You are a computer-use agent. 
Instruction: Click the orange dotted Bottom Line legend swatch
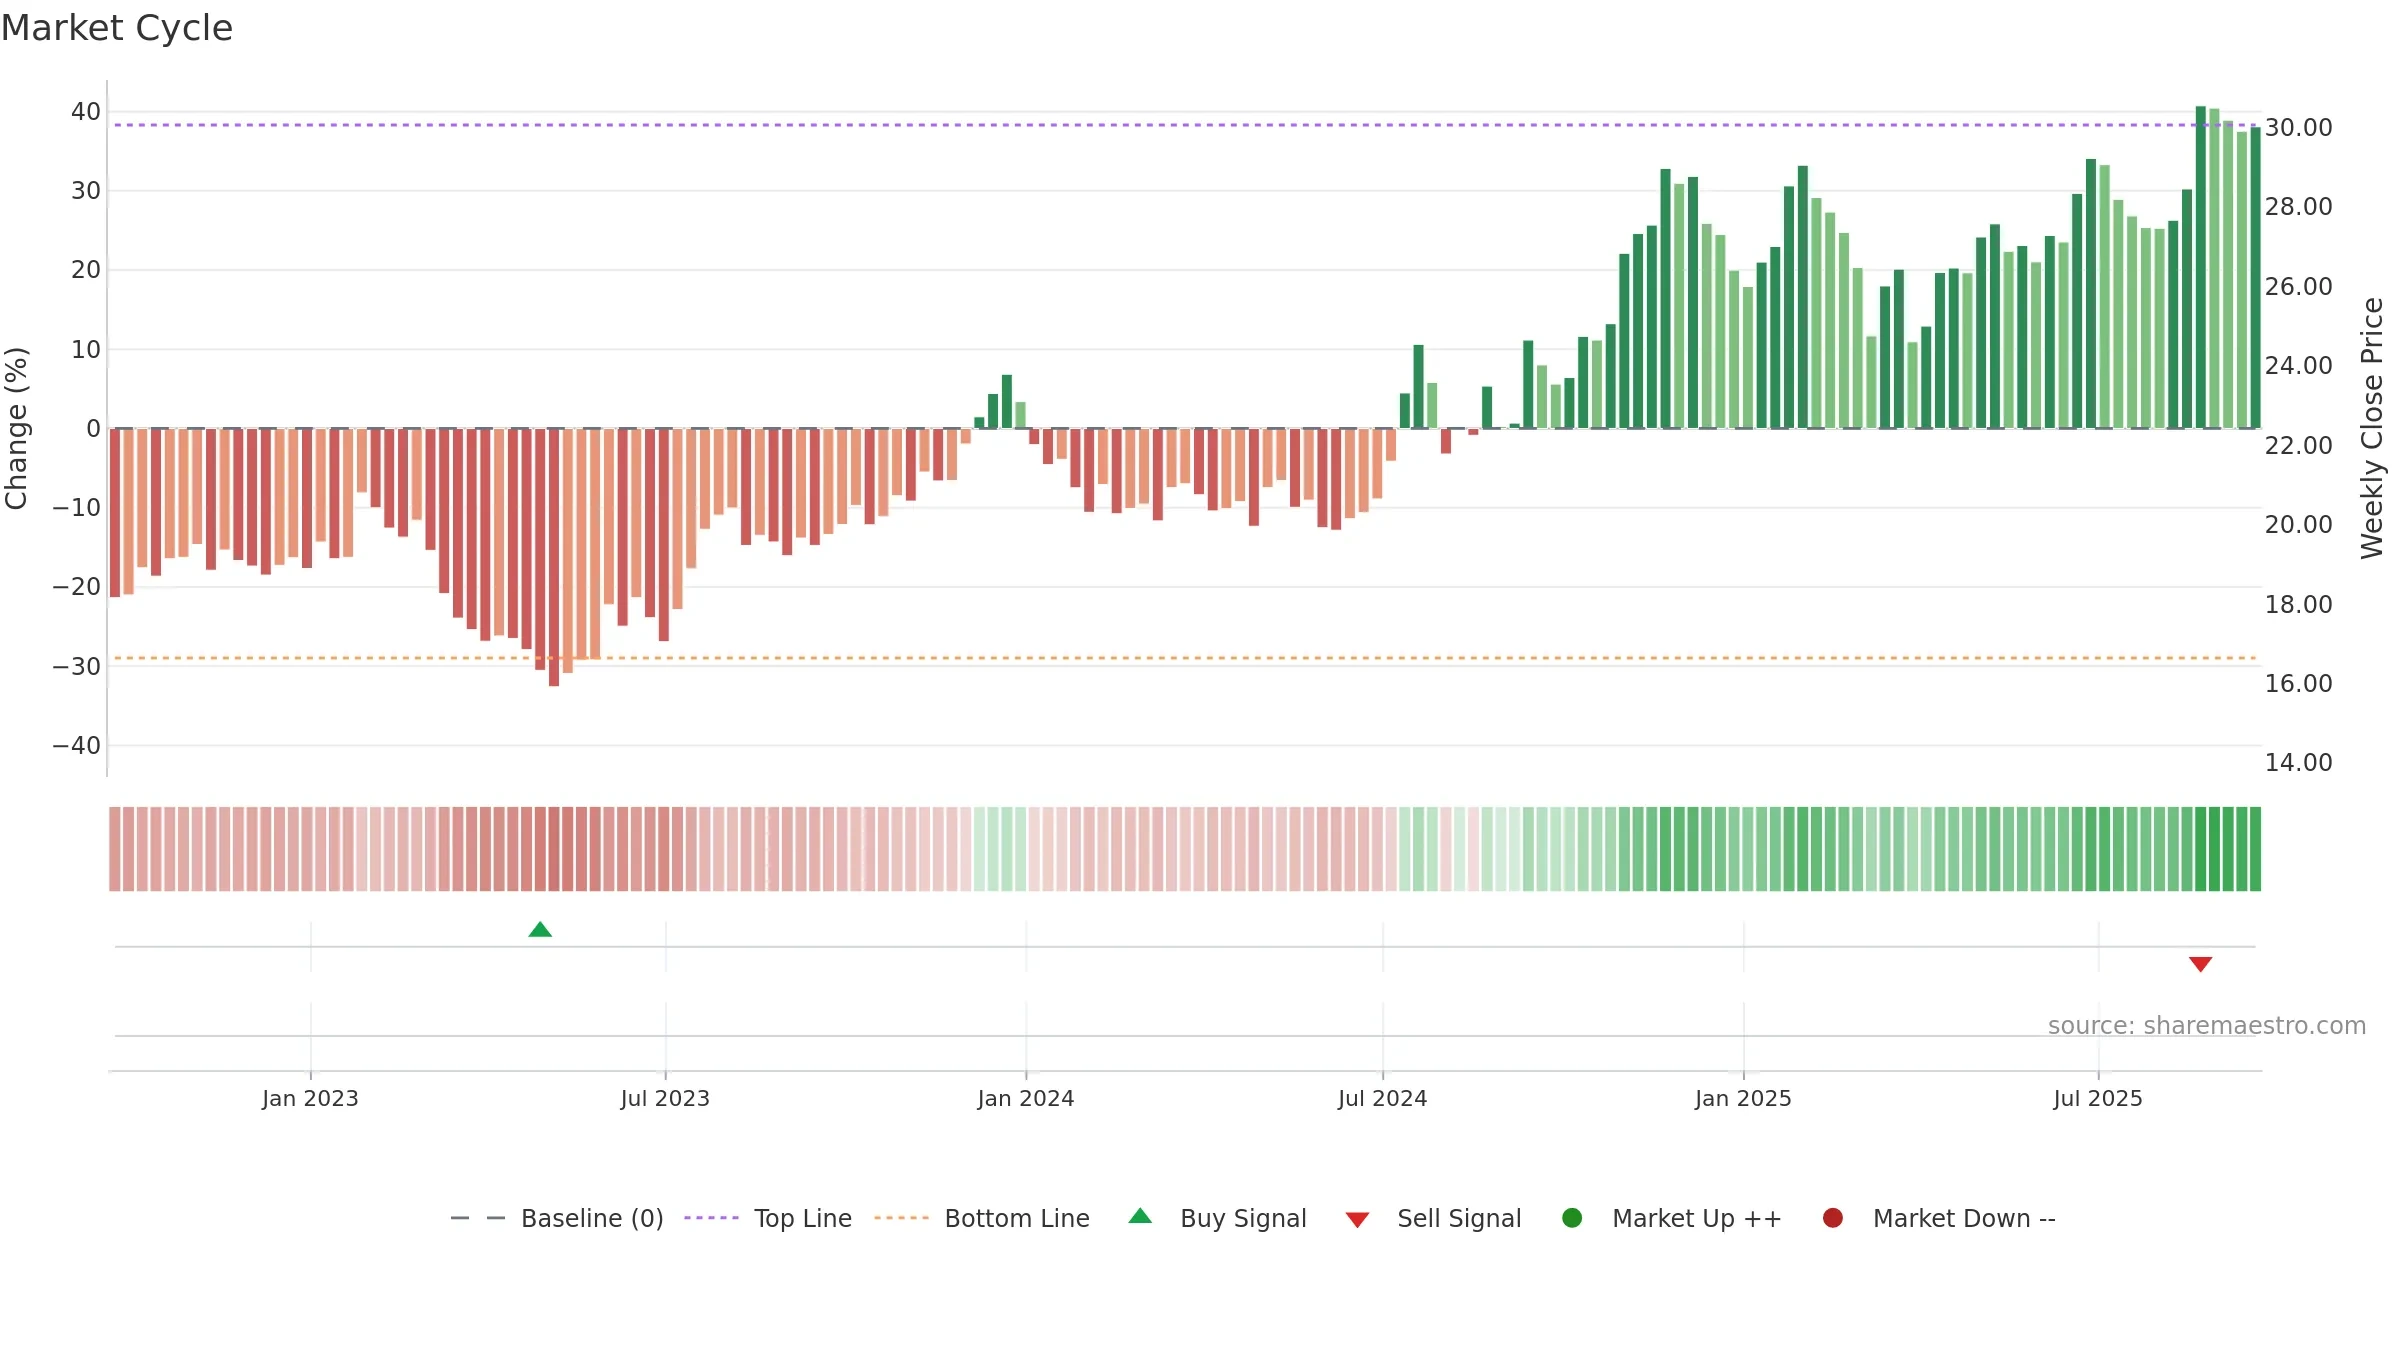(901, 1218)
